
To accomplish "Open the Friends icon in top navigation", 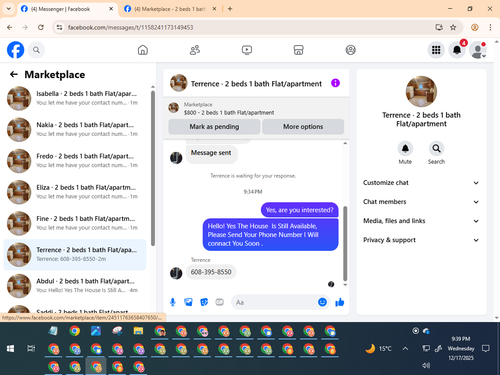I will (x=195, y=50).
